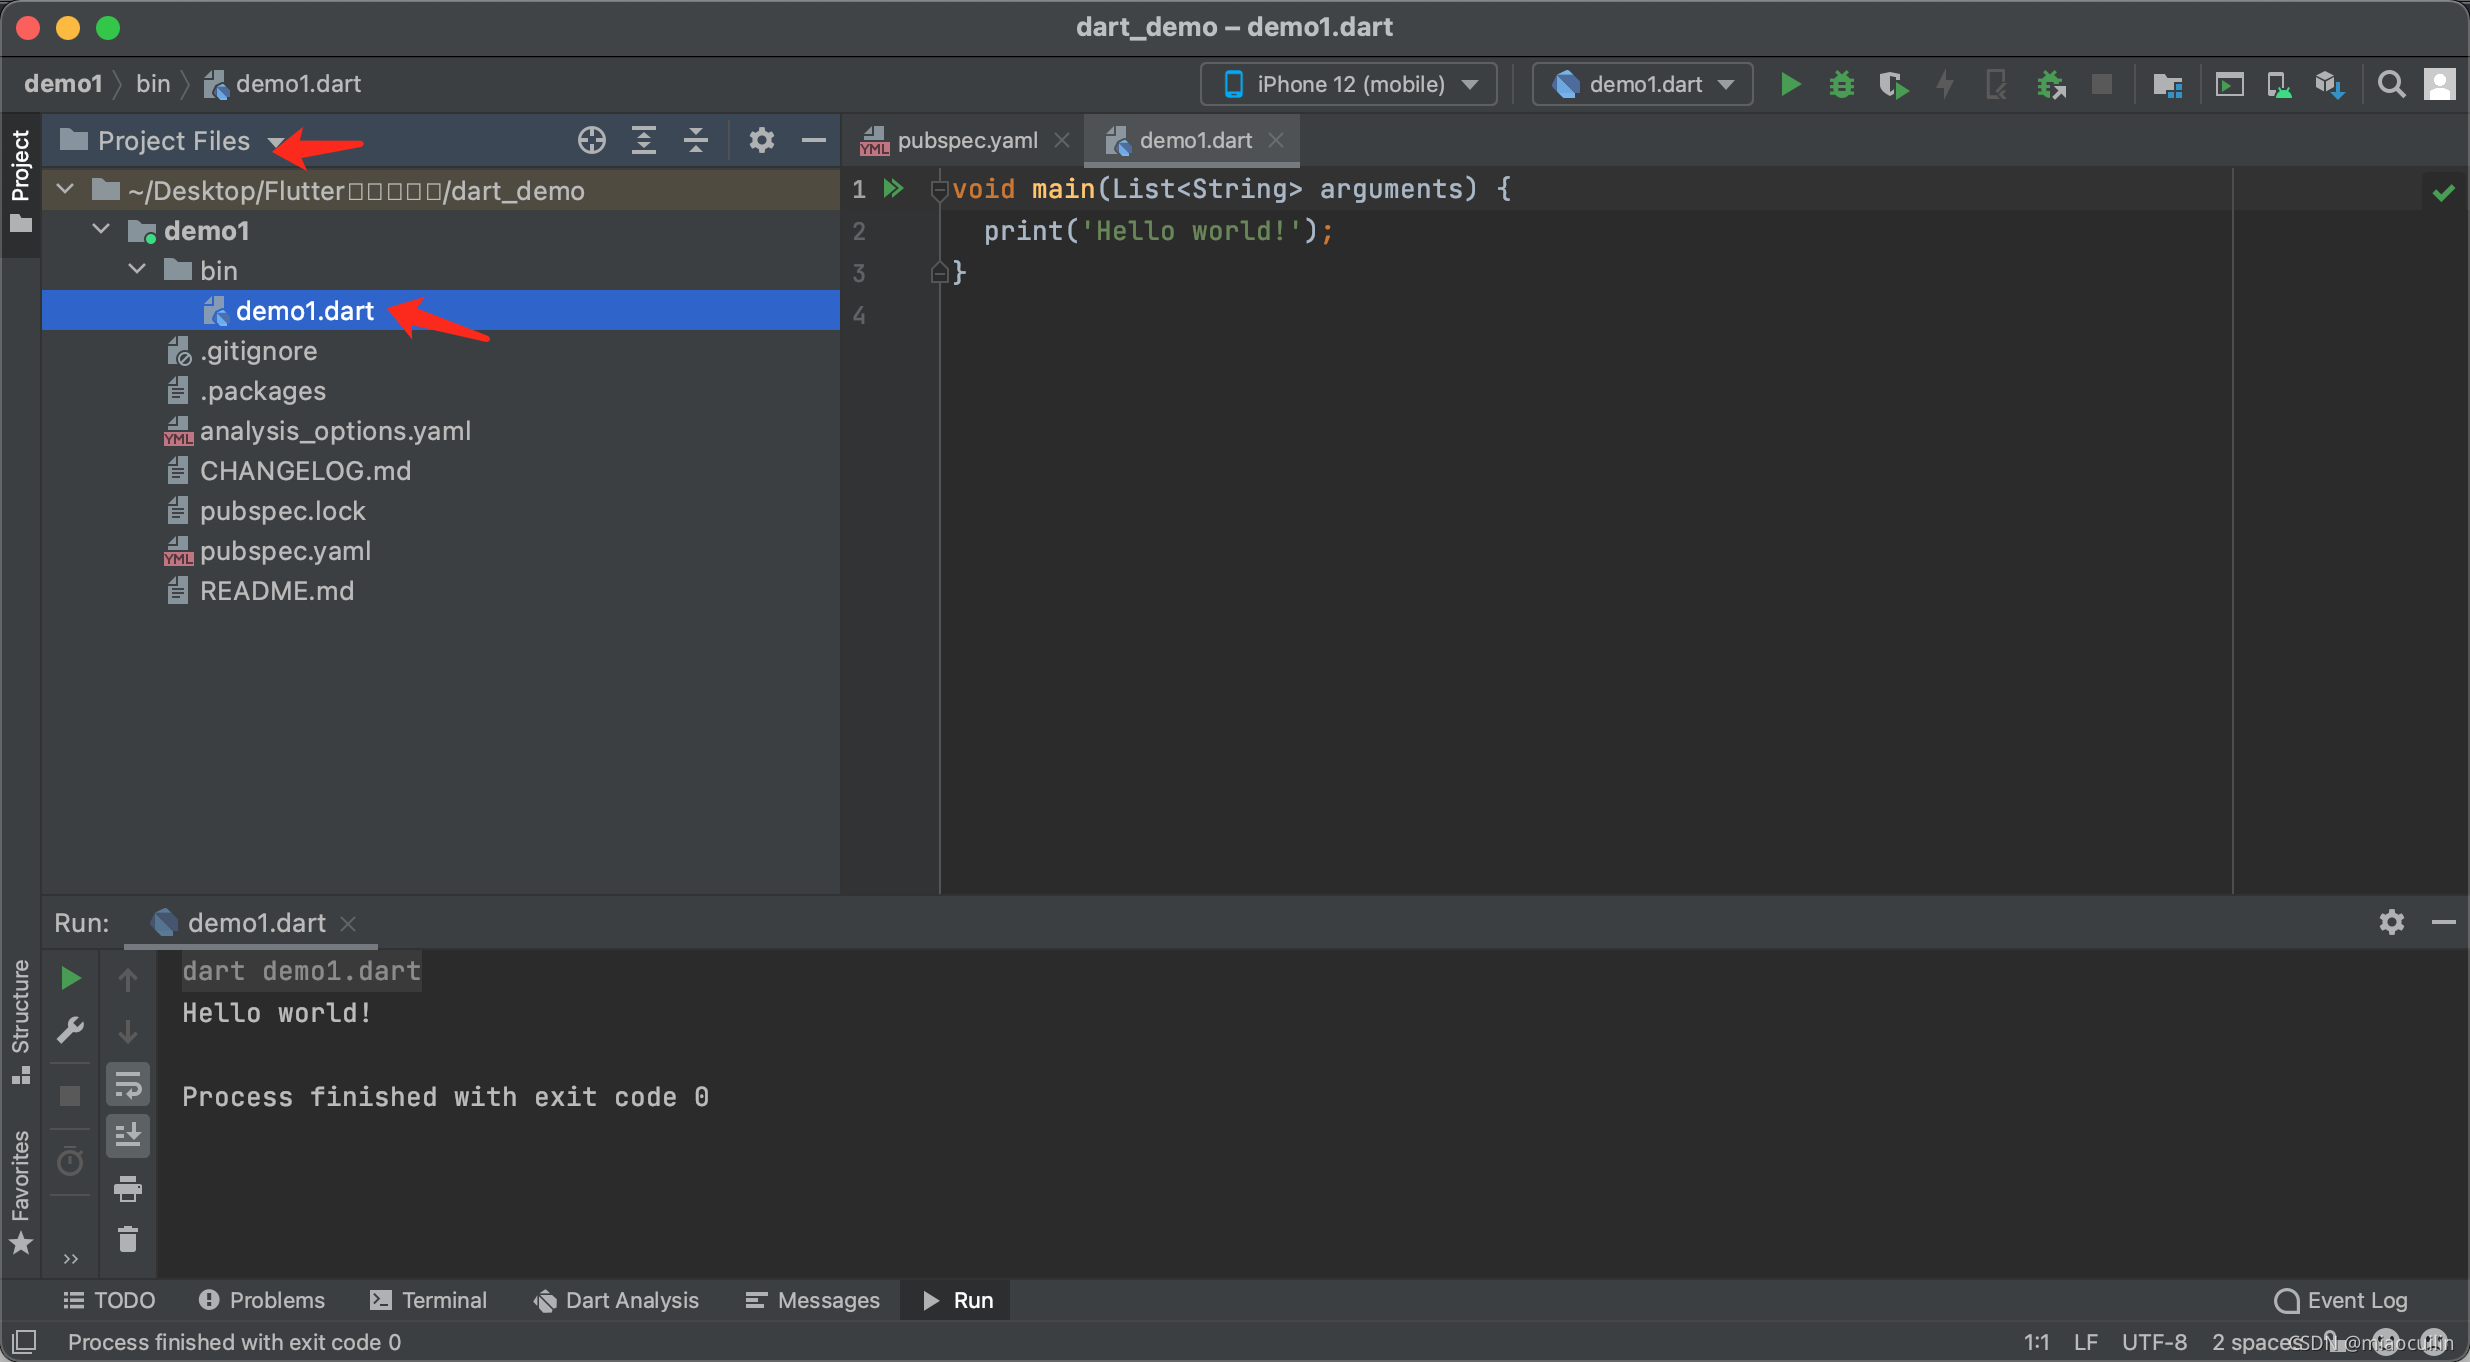Toggle the Project tool window sidebar button
The width and height of the screenshot is (2470, 1362).
[x=20, y=180]
